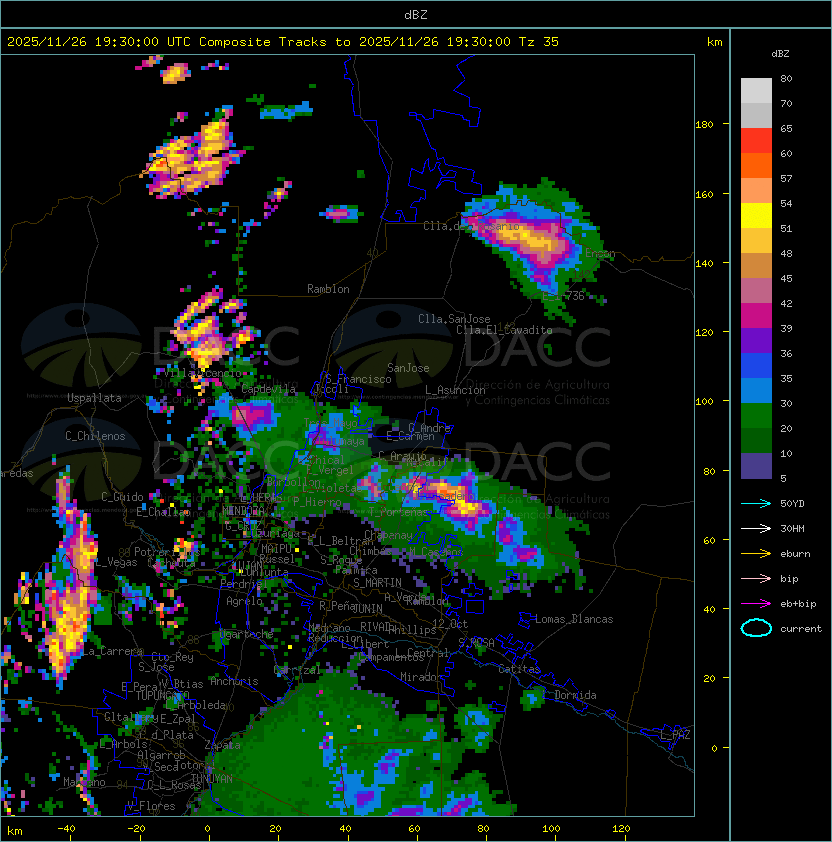This screenshot has width=832, height=842.
Task: Click the 60 tick on the horizontal km axis
Action: pos(414,829)
